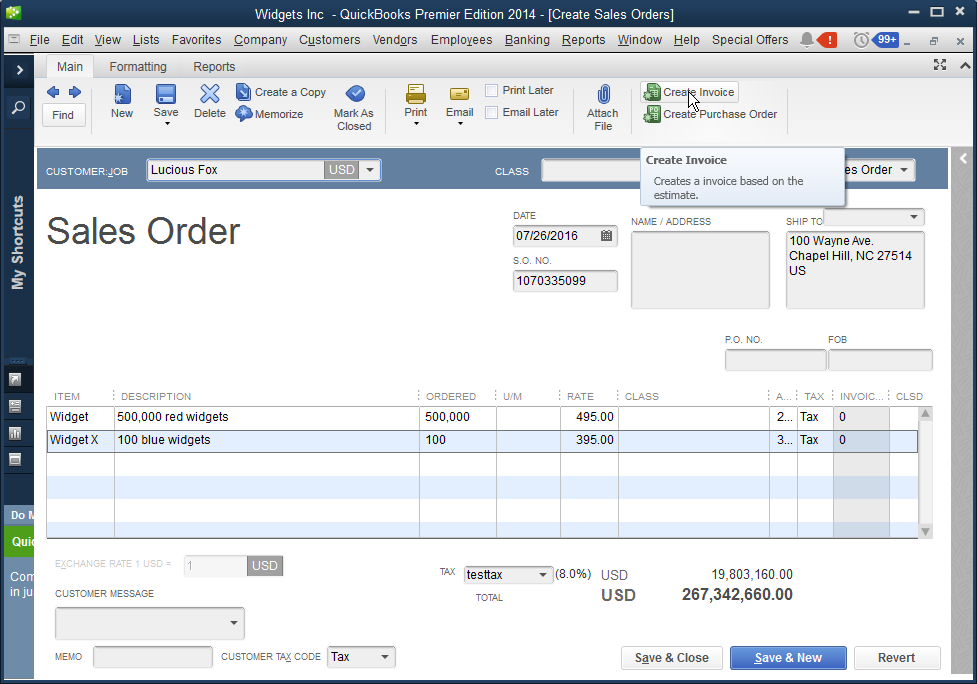Click the Find button

(x=63, y=115)
